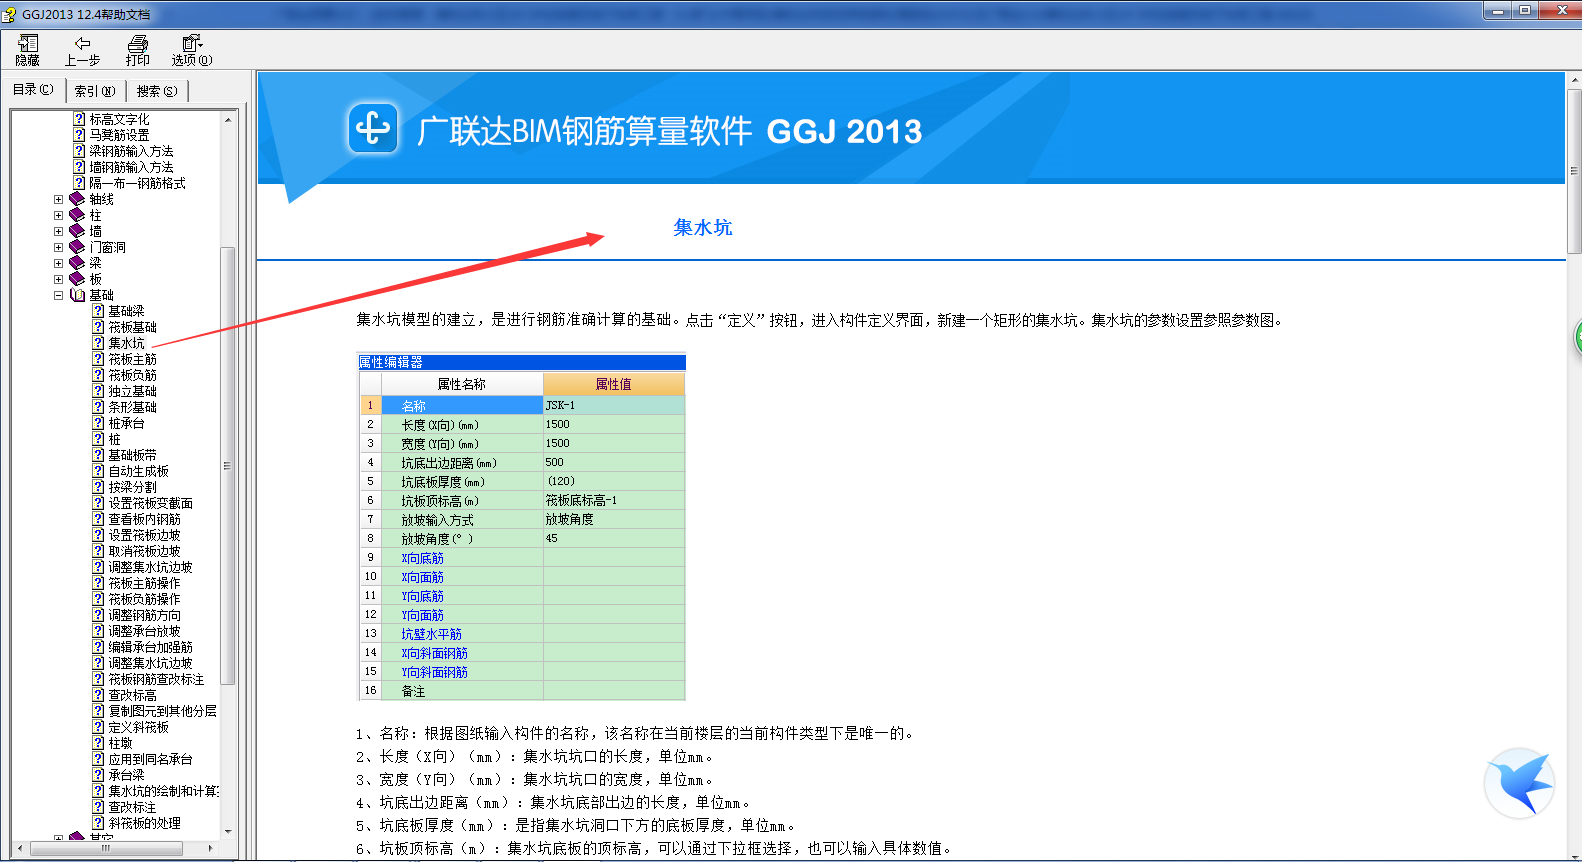Screen dimensions: 1582x862
Task: Switch to the 目录 tab
Action: pos(33,90)
